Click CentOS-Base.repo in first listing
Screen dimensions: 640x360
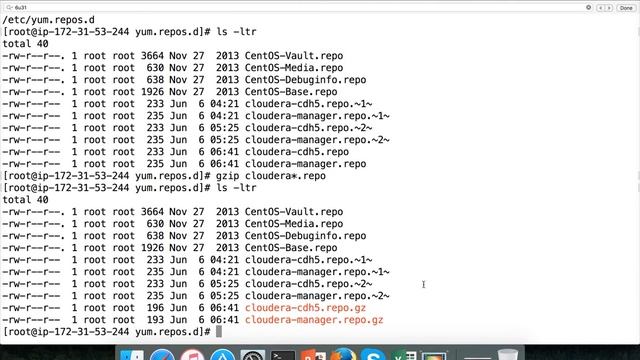tap(291, 92)
